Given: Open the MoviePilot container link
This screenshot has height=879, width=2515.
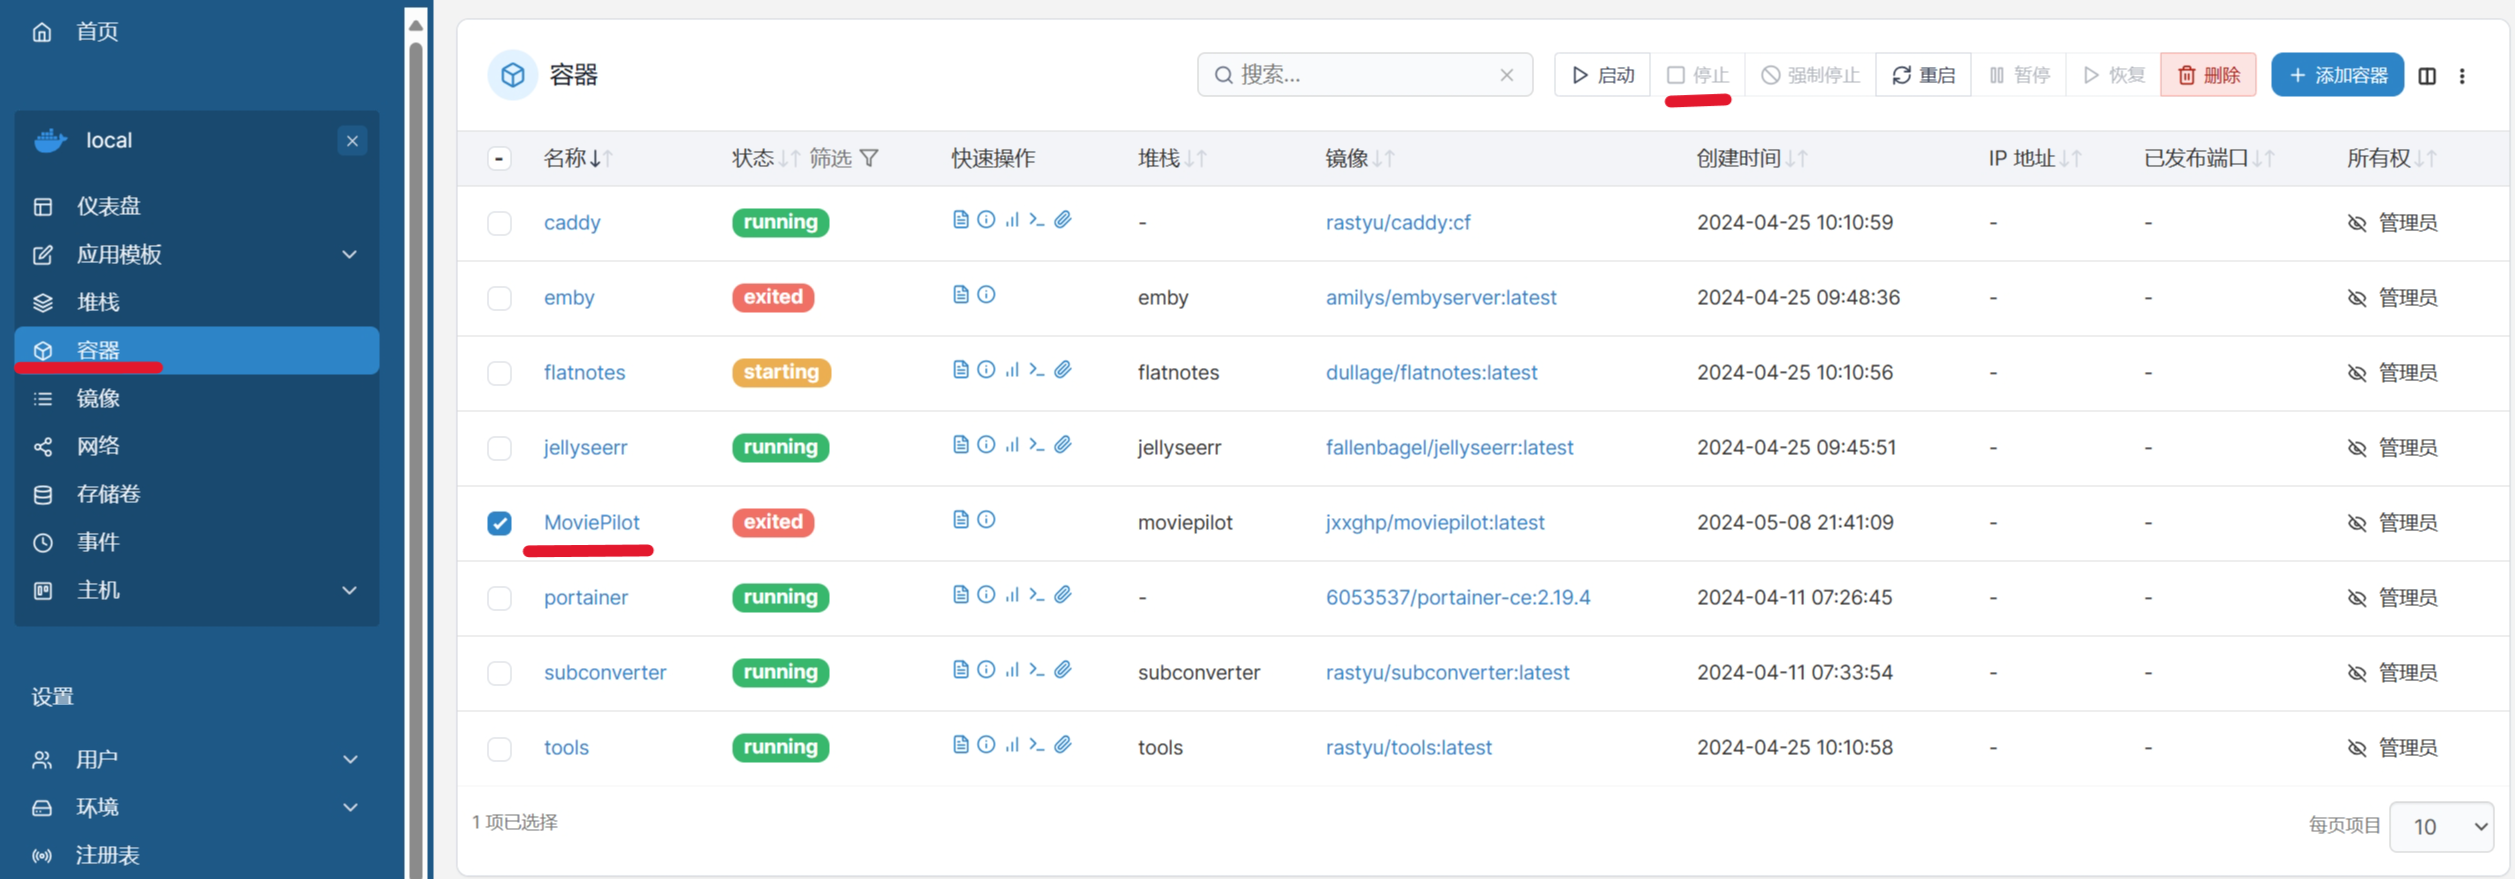Looking at the screenshot, I should pos(591,522).
